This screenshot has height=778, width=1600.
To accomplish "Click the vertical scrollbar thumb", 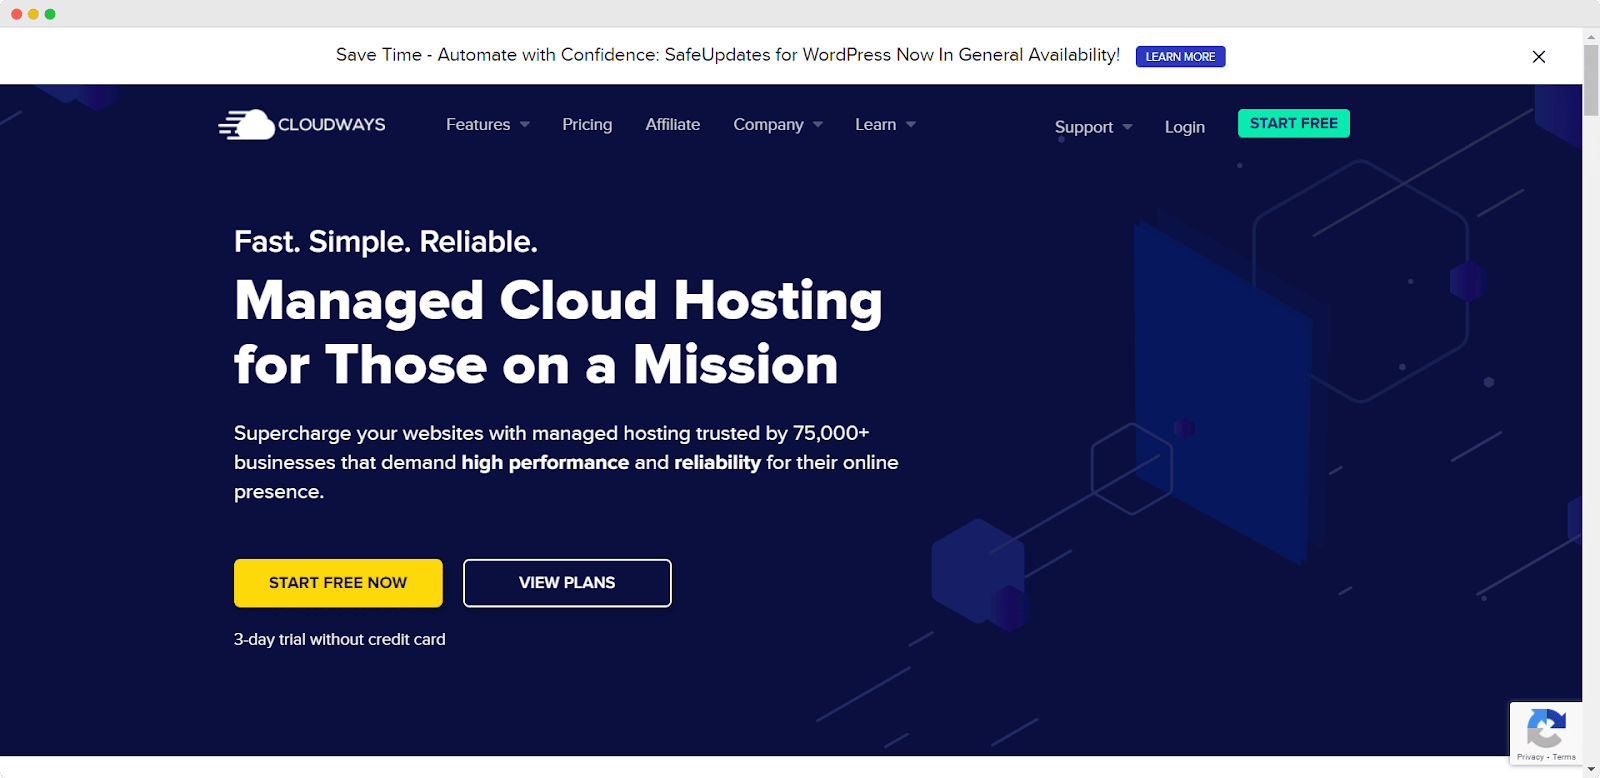I will (x=1591, y=80).
